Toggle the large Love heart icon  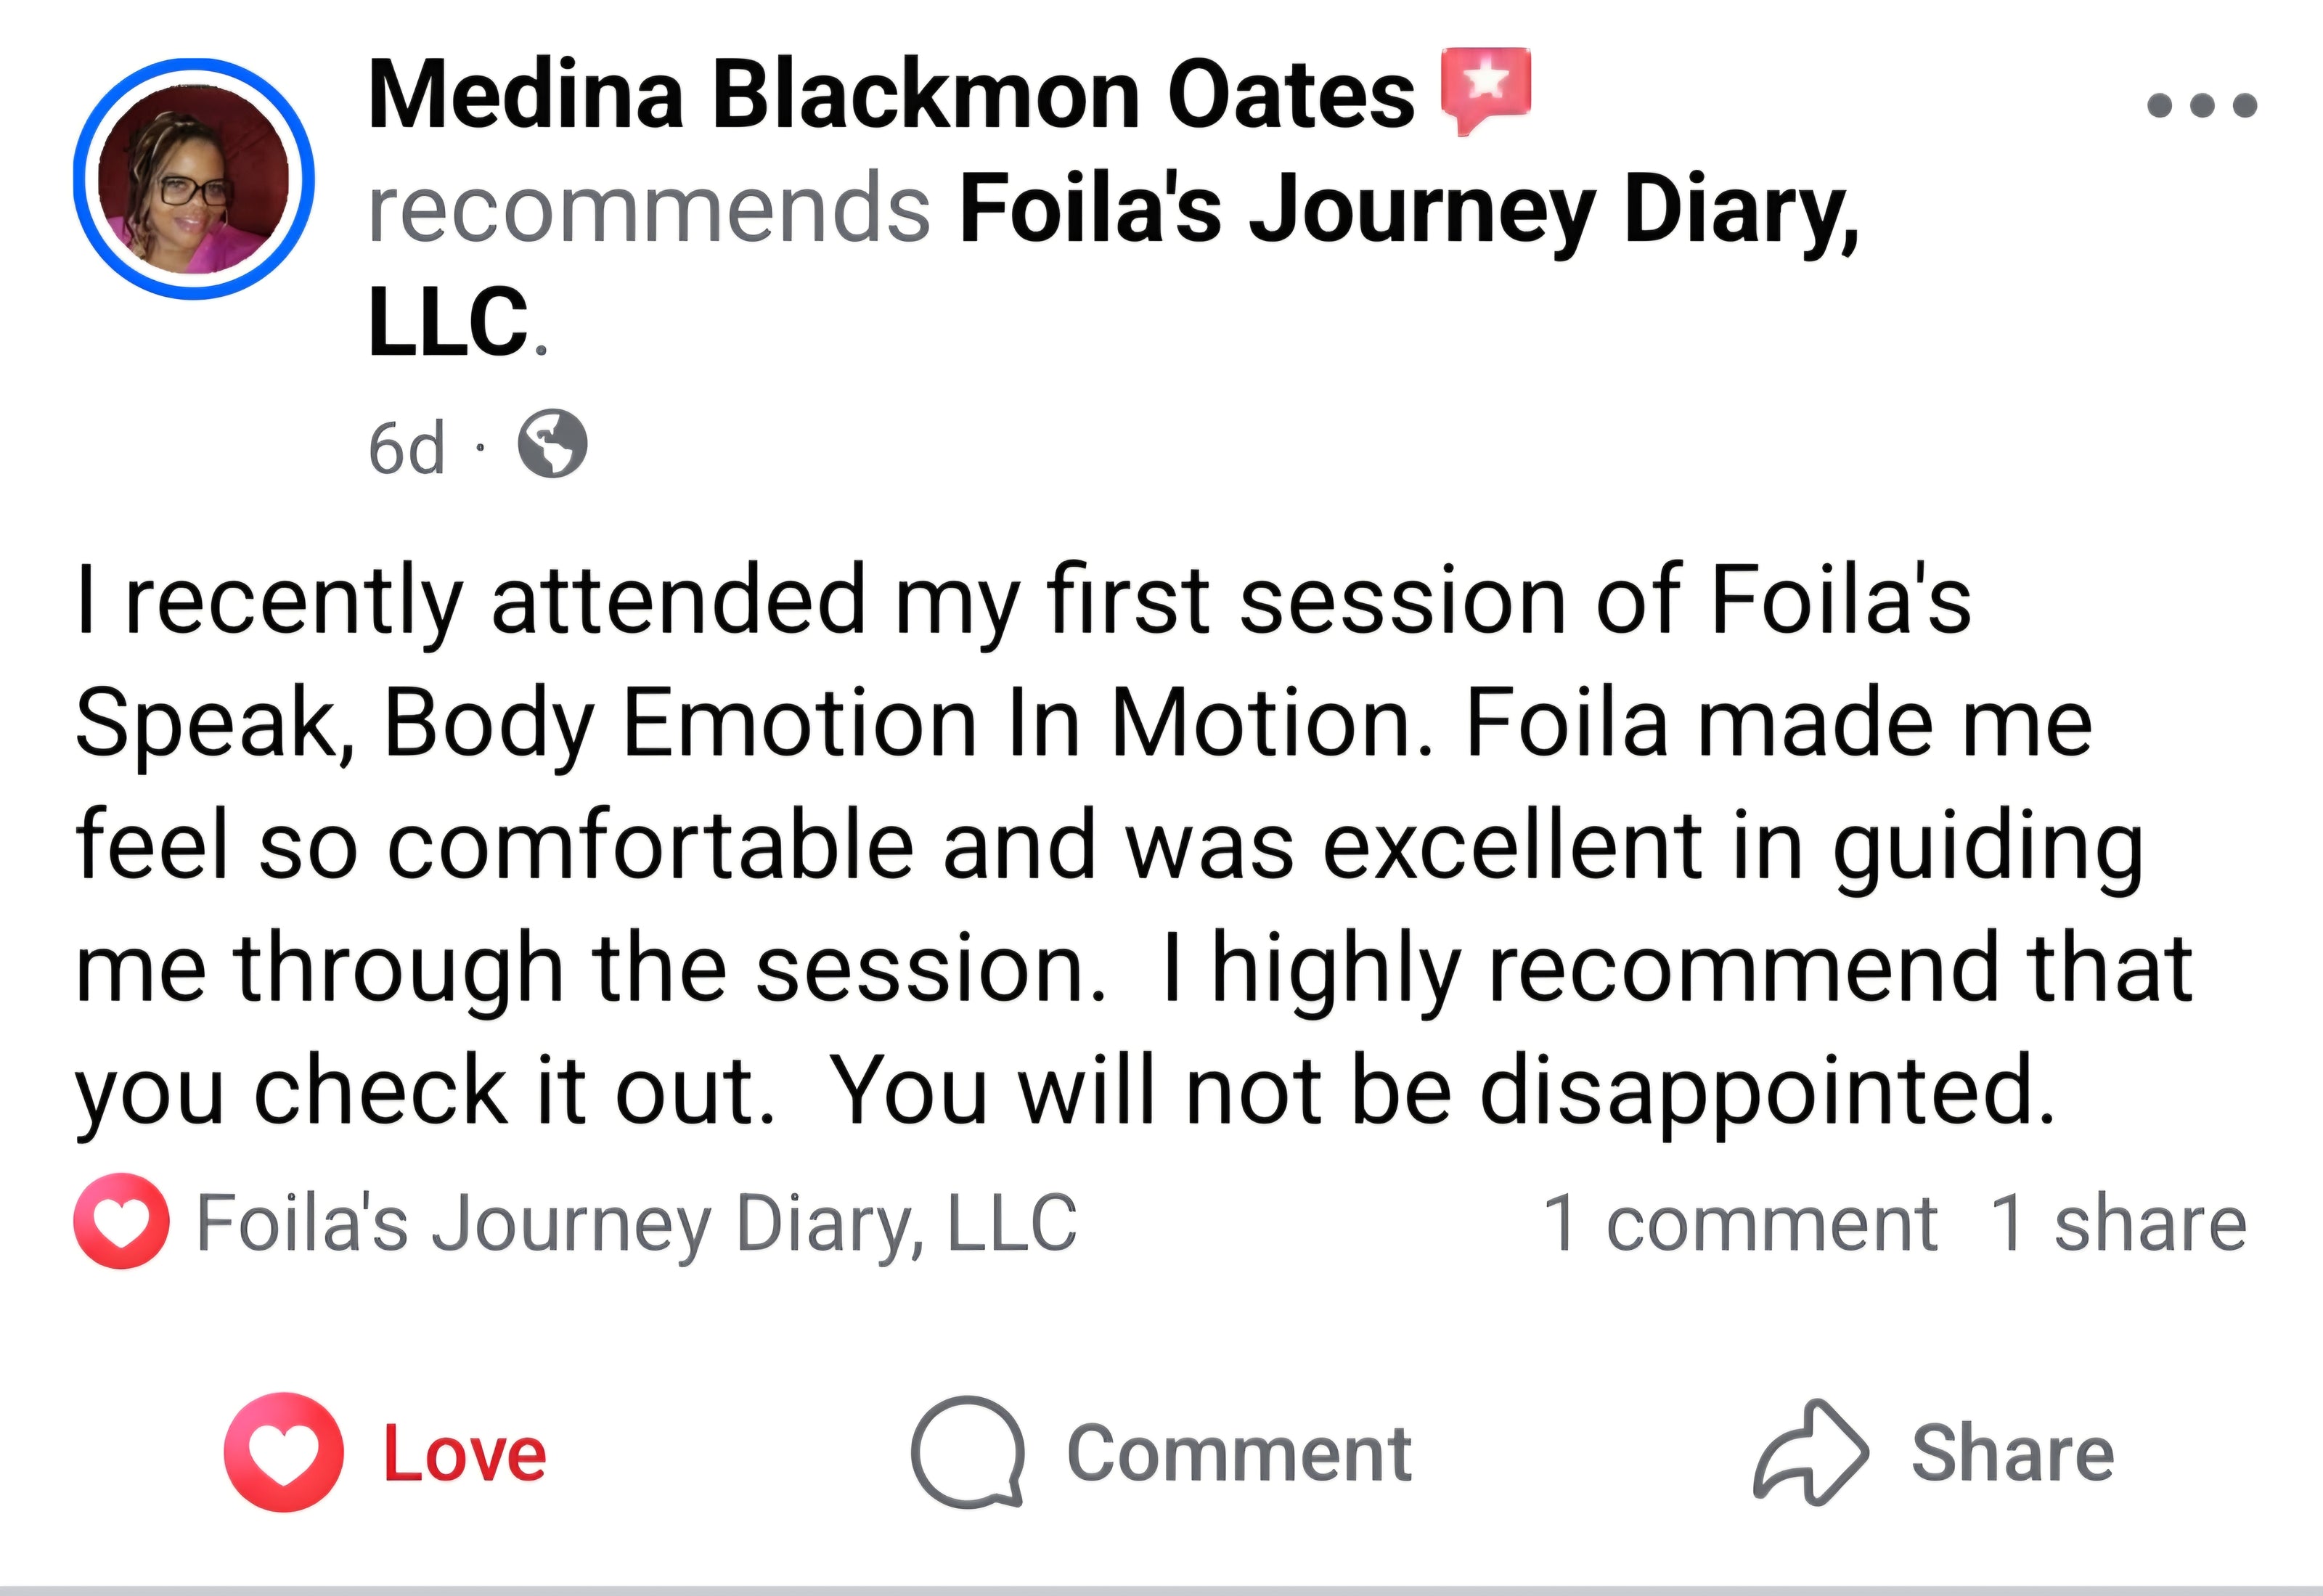(284, 1452)
